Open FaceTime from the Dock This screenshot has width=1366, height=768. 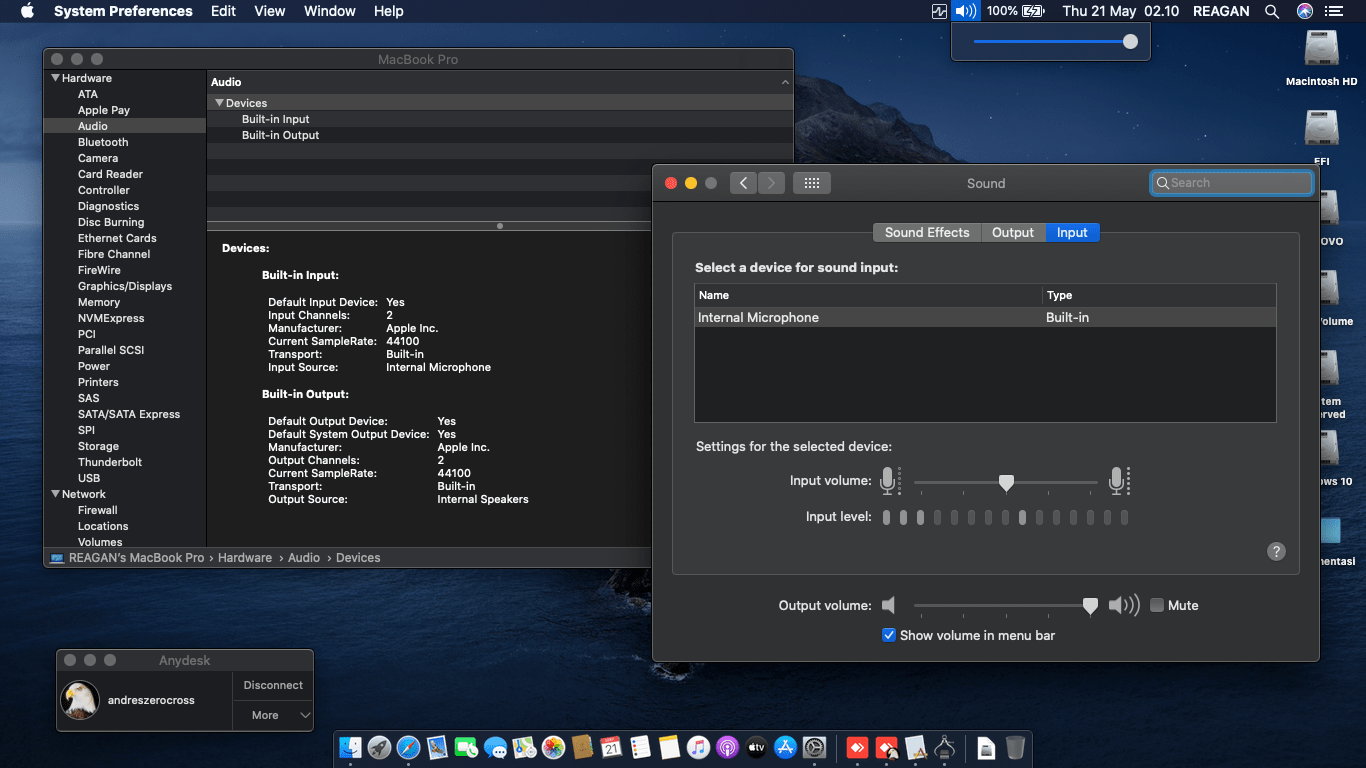[x=466, y=747]
